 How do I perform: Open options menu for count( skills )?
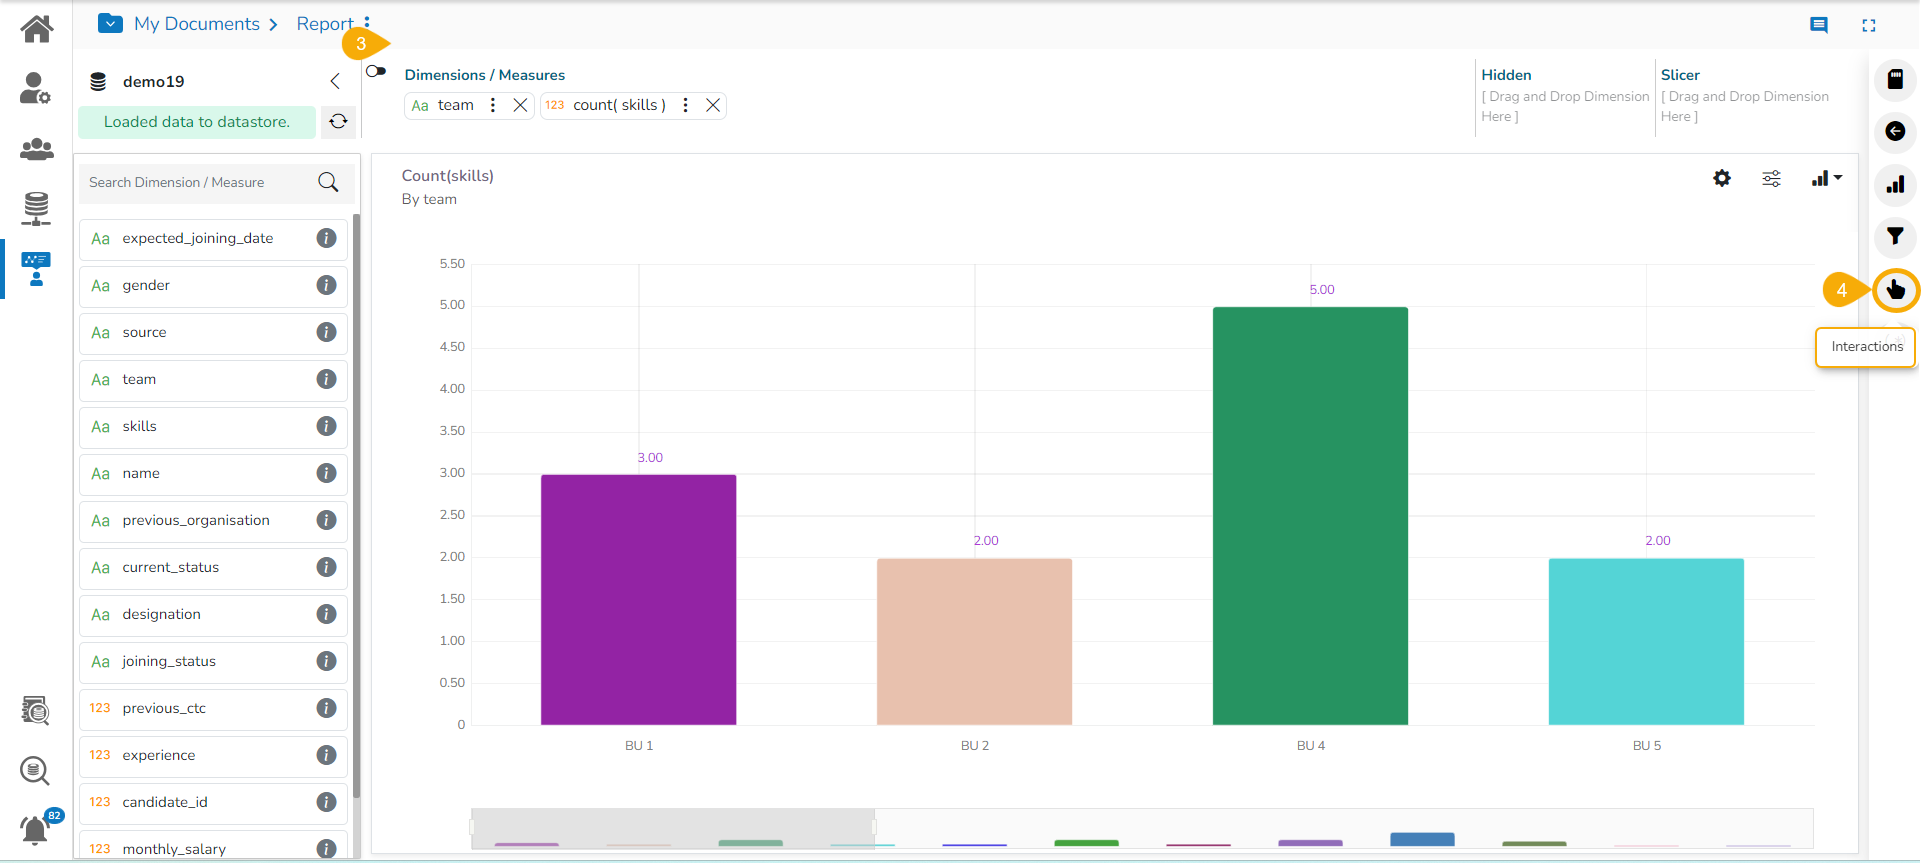click(x=685, y=105)
